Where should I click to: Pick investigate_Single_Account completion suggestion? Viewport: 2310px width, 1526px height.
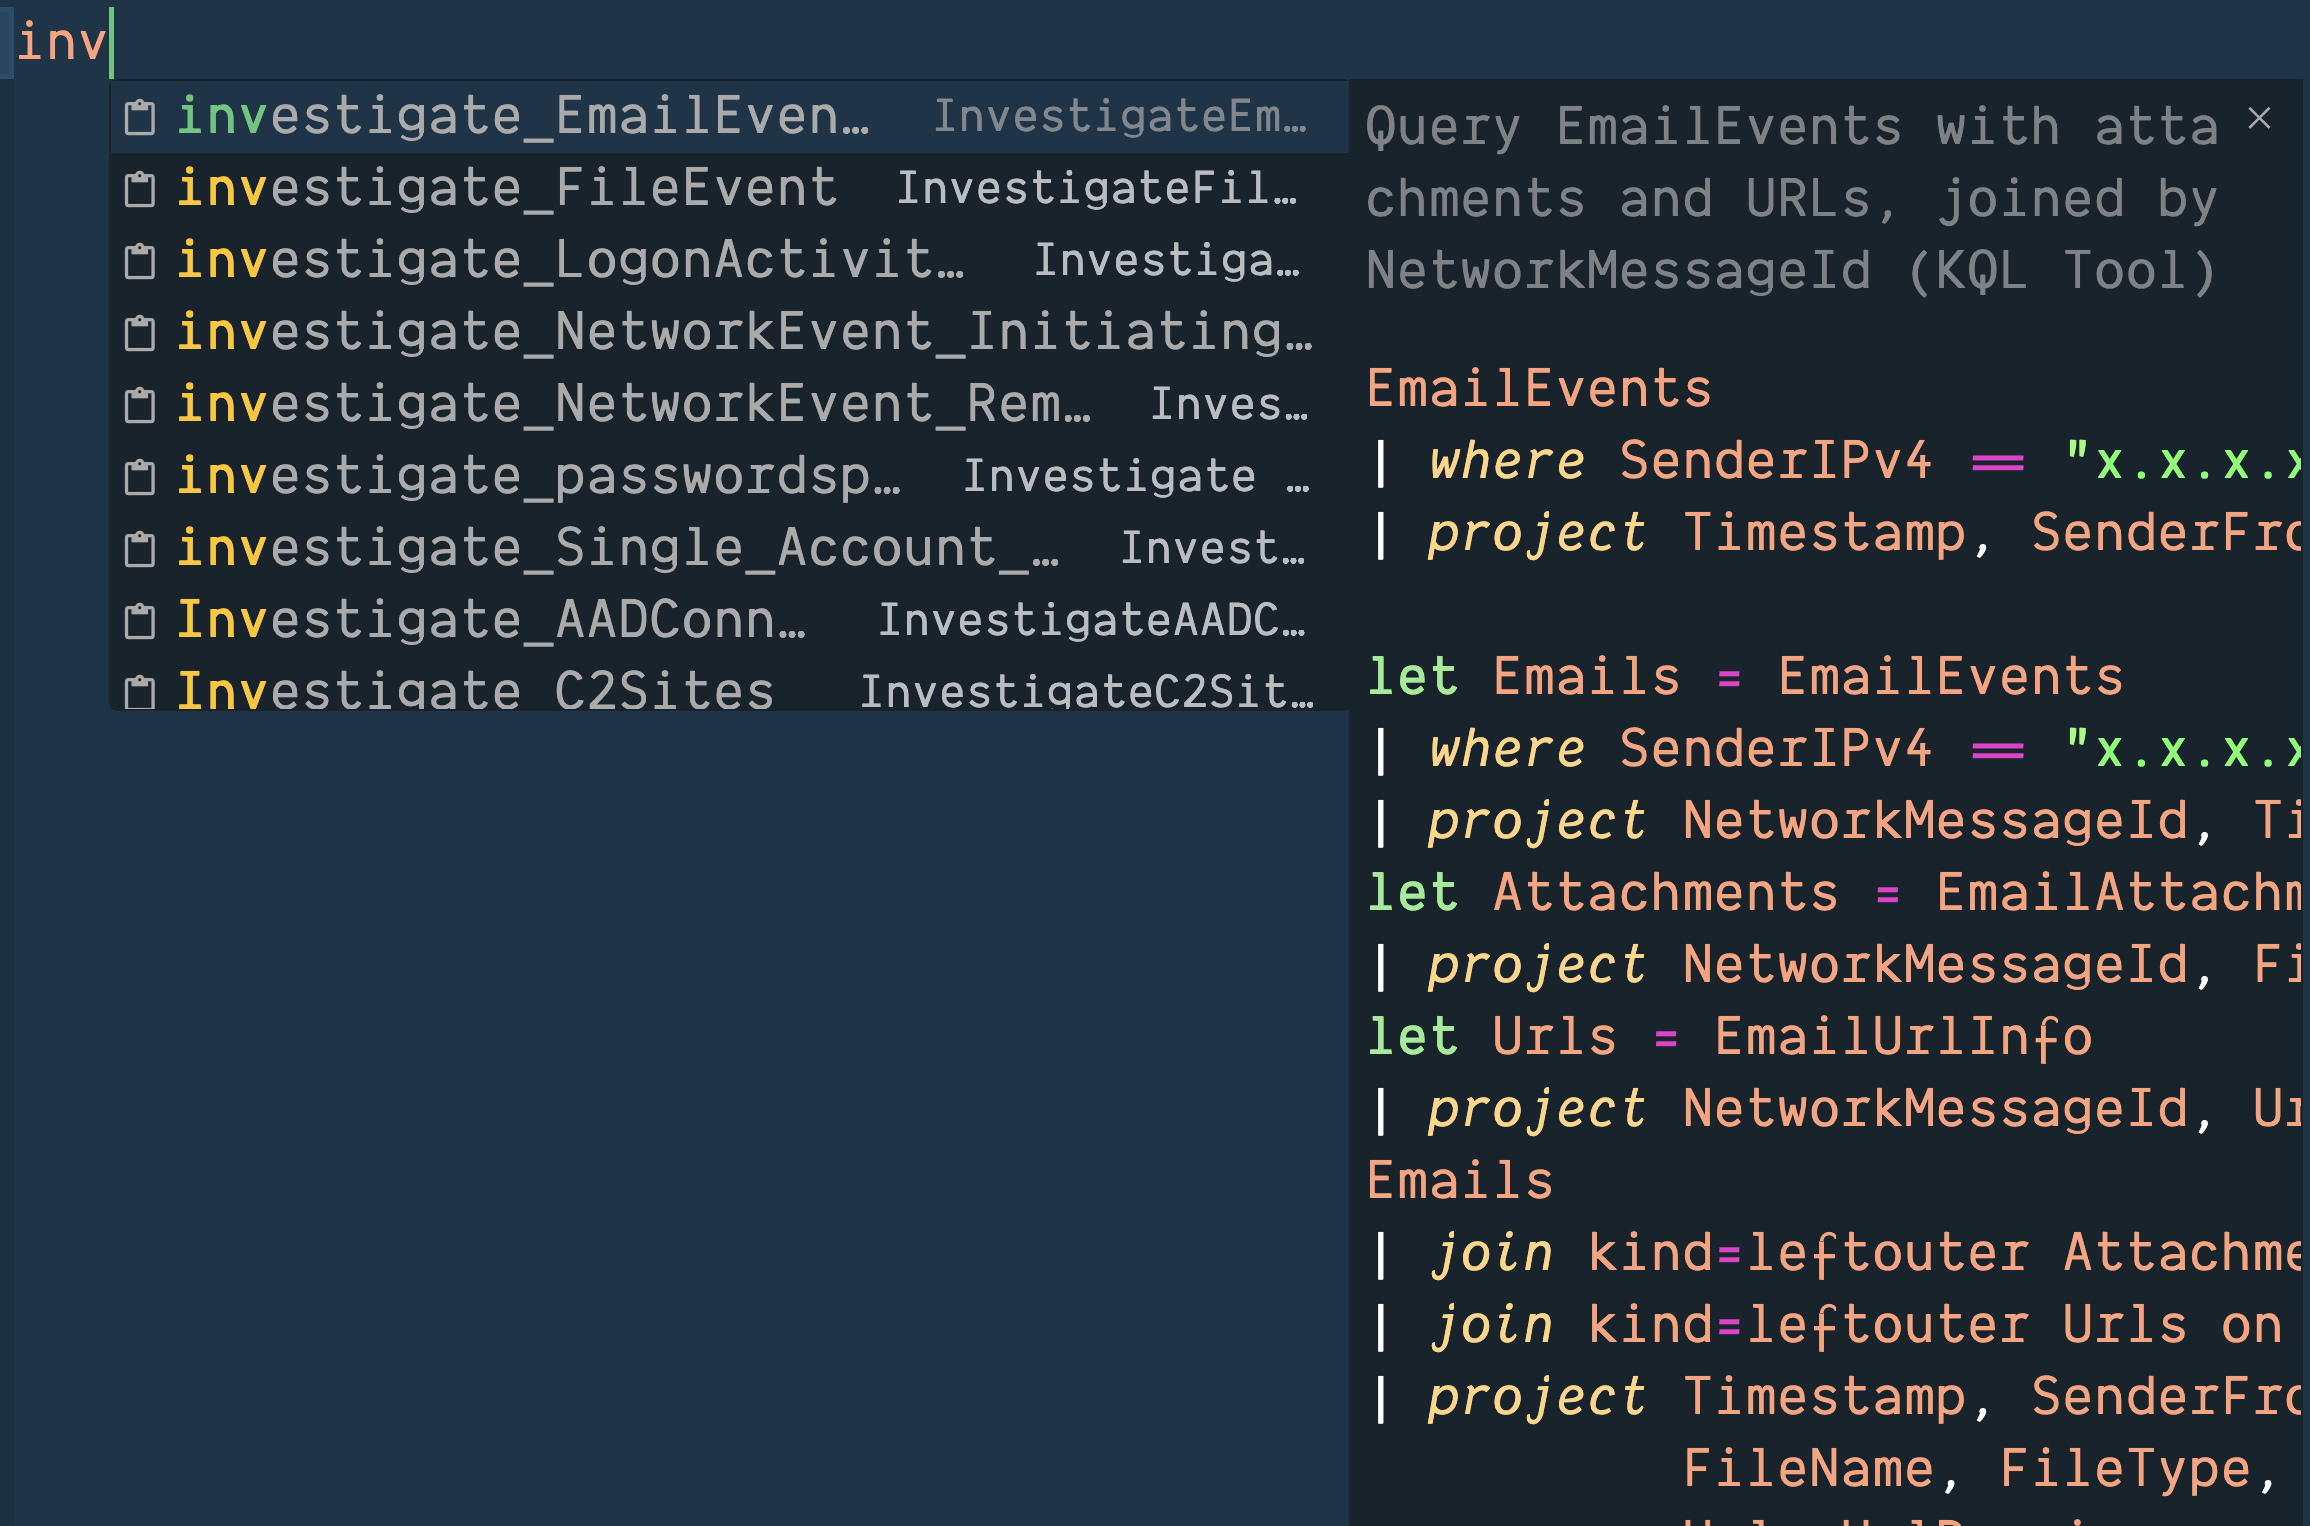point(616,548)
